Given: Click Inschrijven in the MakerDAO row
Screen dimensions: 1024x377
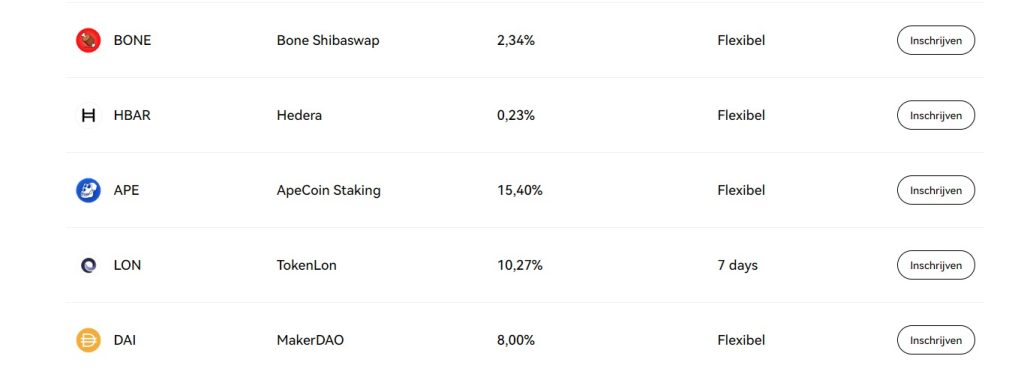Looking at the screenshot, I should (936, 340).
